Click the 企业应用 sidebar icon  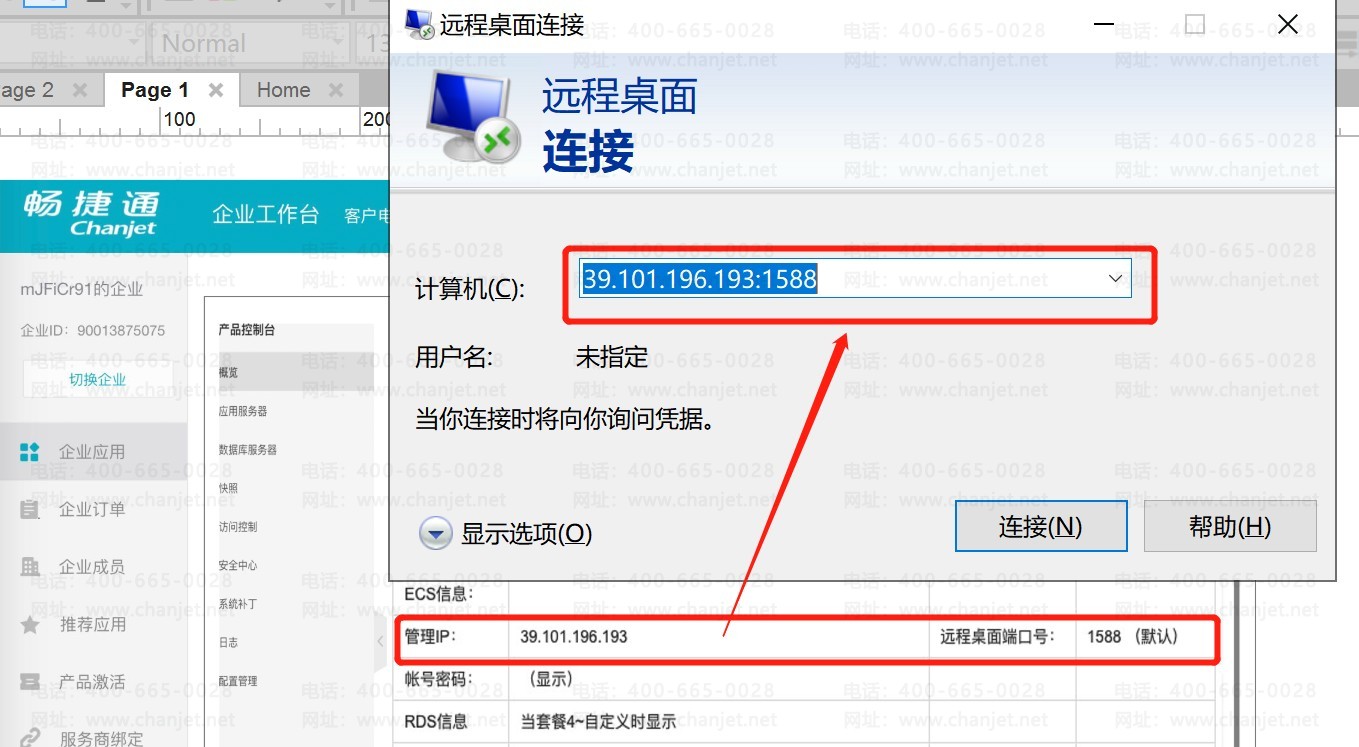coord(30,452)
